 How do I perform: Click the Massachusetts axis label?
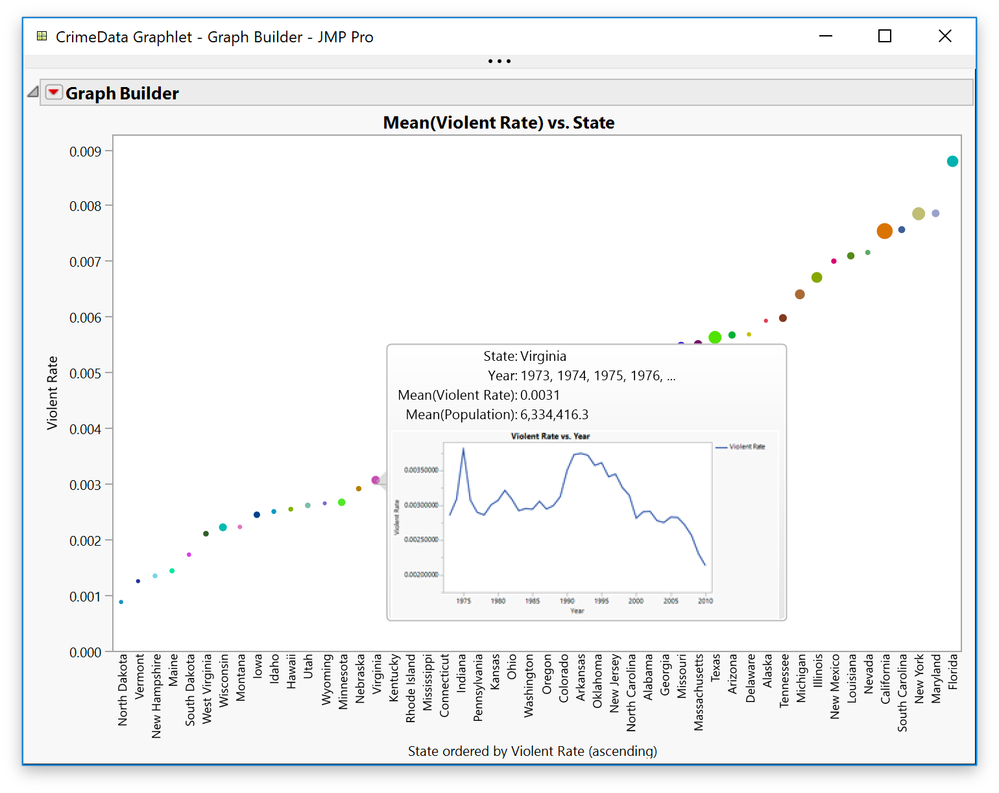coord(698,692)
